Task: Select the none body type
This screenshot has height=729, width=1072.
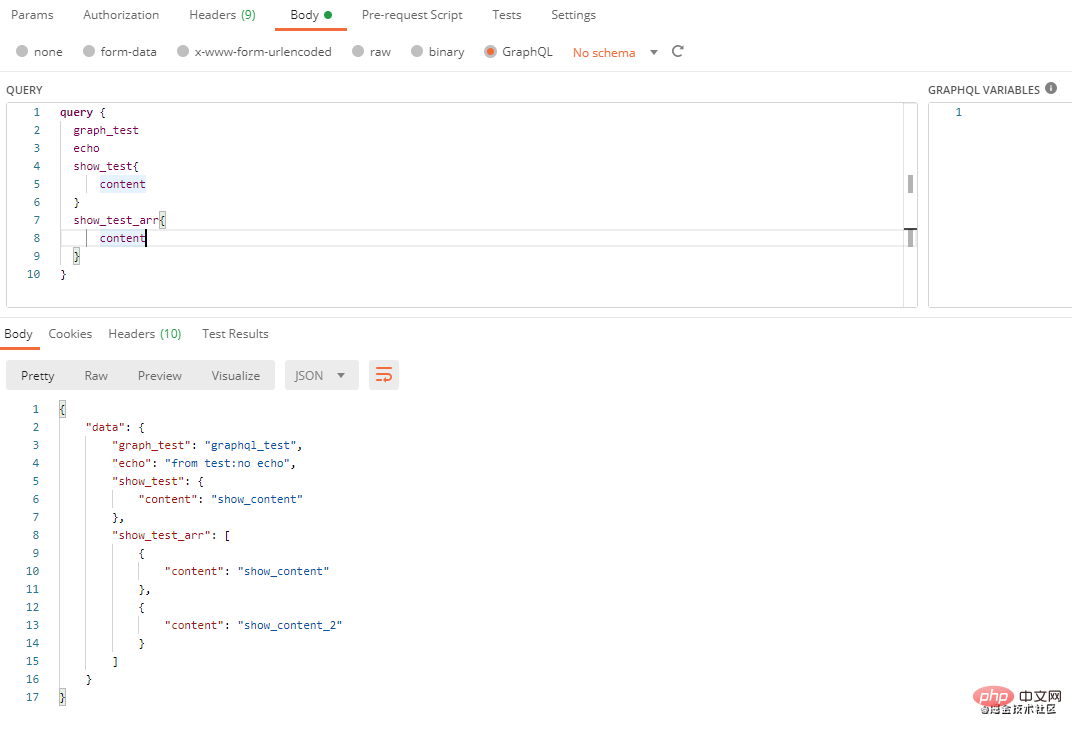Action: [x=39, y=51]
